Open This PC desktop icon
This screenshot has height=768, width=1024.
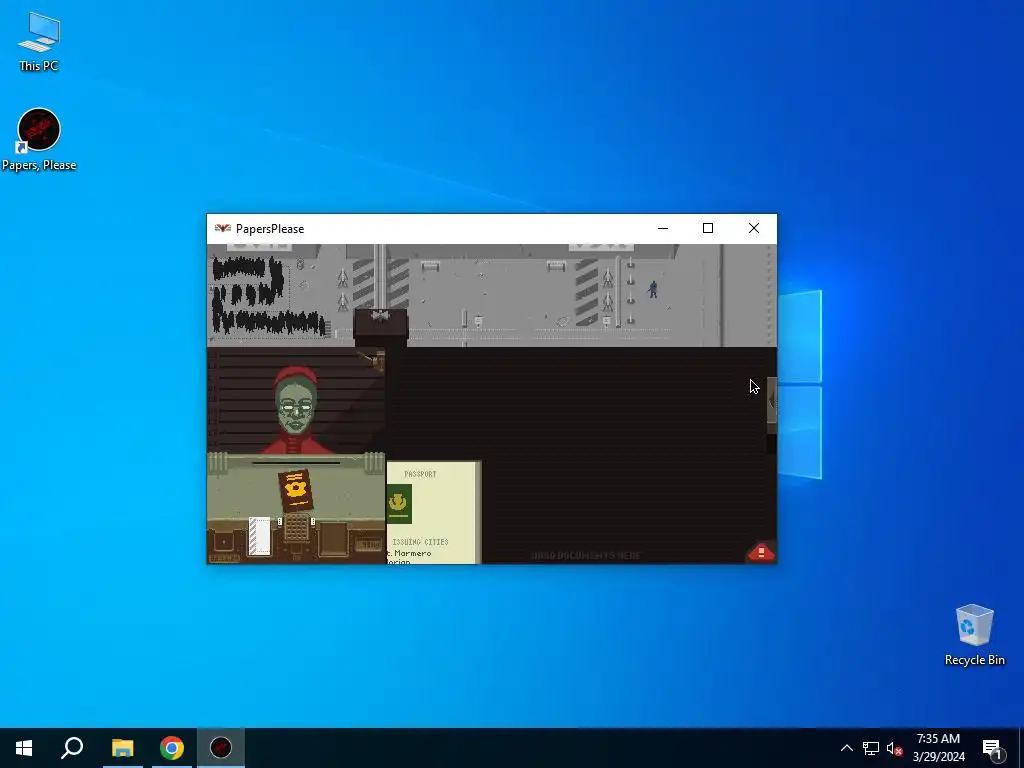click(39, 41)
